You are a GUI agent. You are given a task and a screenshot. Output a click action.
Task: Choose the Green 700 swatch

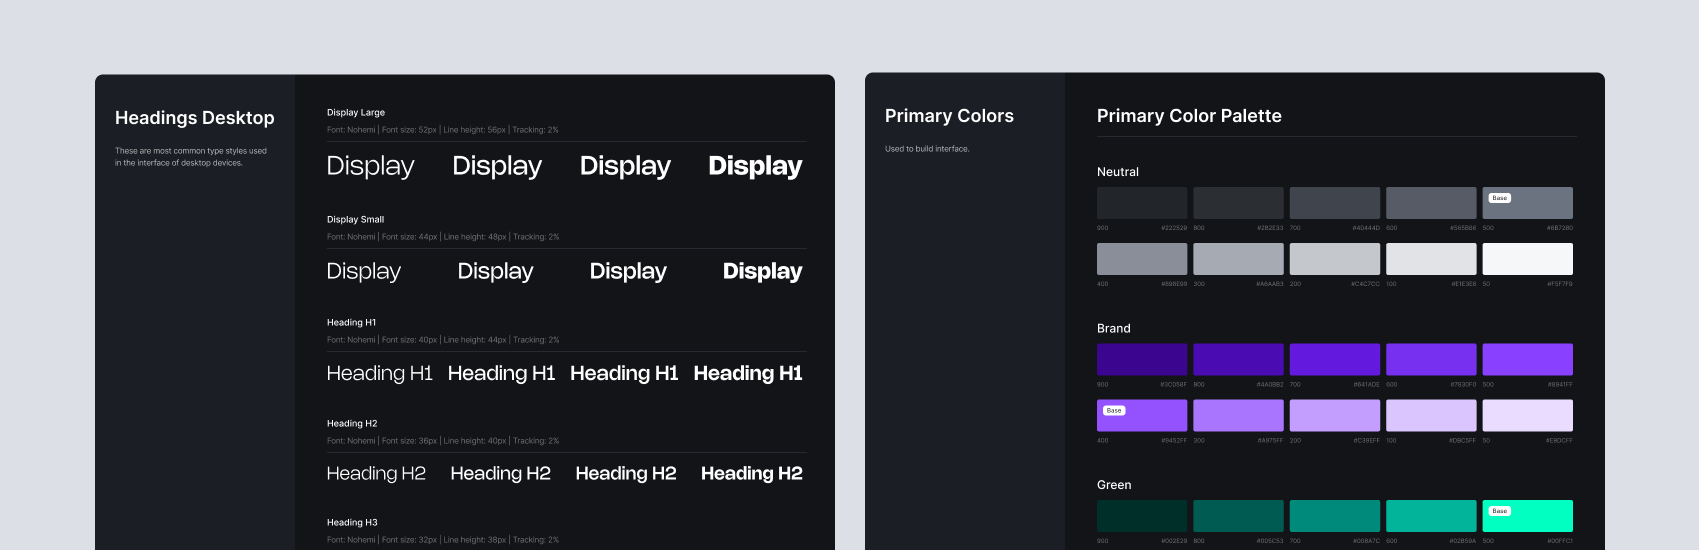click(x=1335, y=516)
